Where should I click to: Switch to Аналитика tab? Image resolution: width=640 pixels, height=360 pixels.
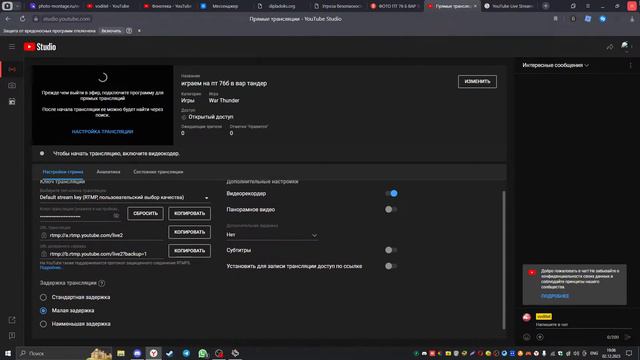pyautogui.click(x=108, y=172)
